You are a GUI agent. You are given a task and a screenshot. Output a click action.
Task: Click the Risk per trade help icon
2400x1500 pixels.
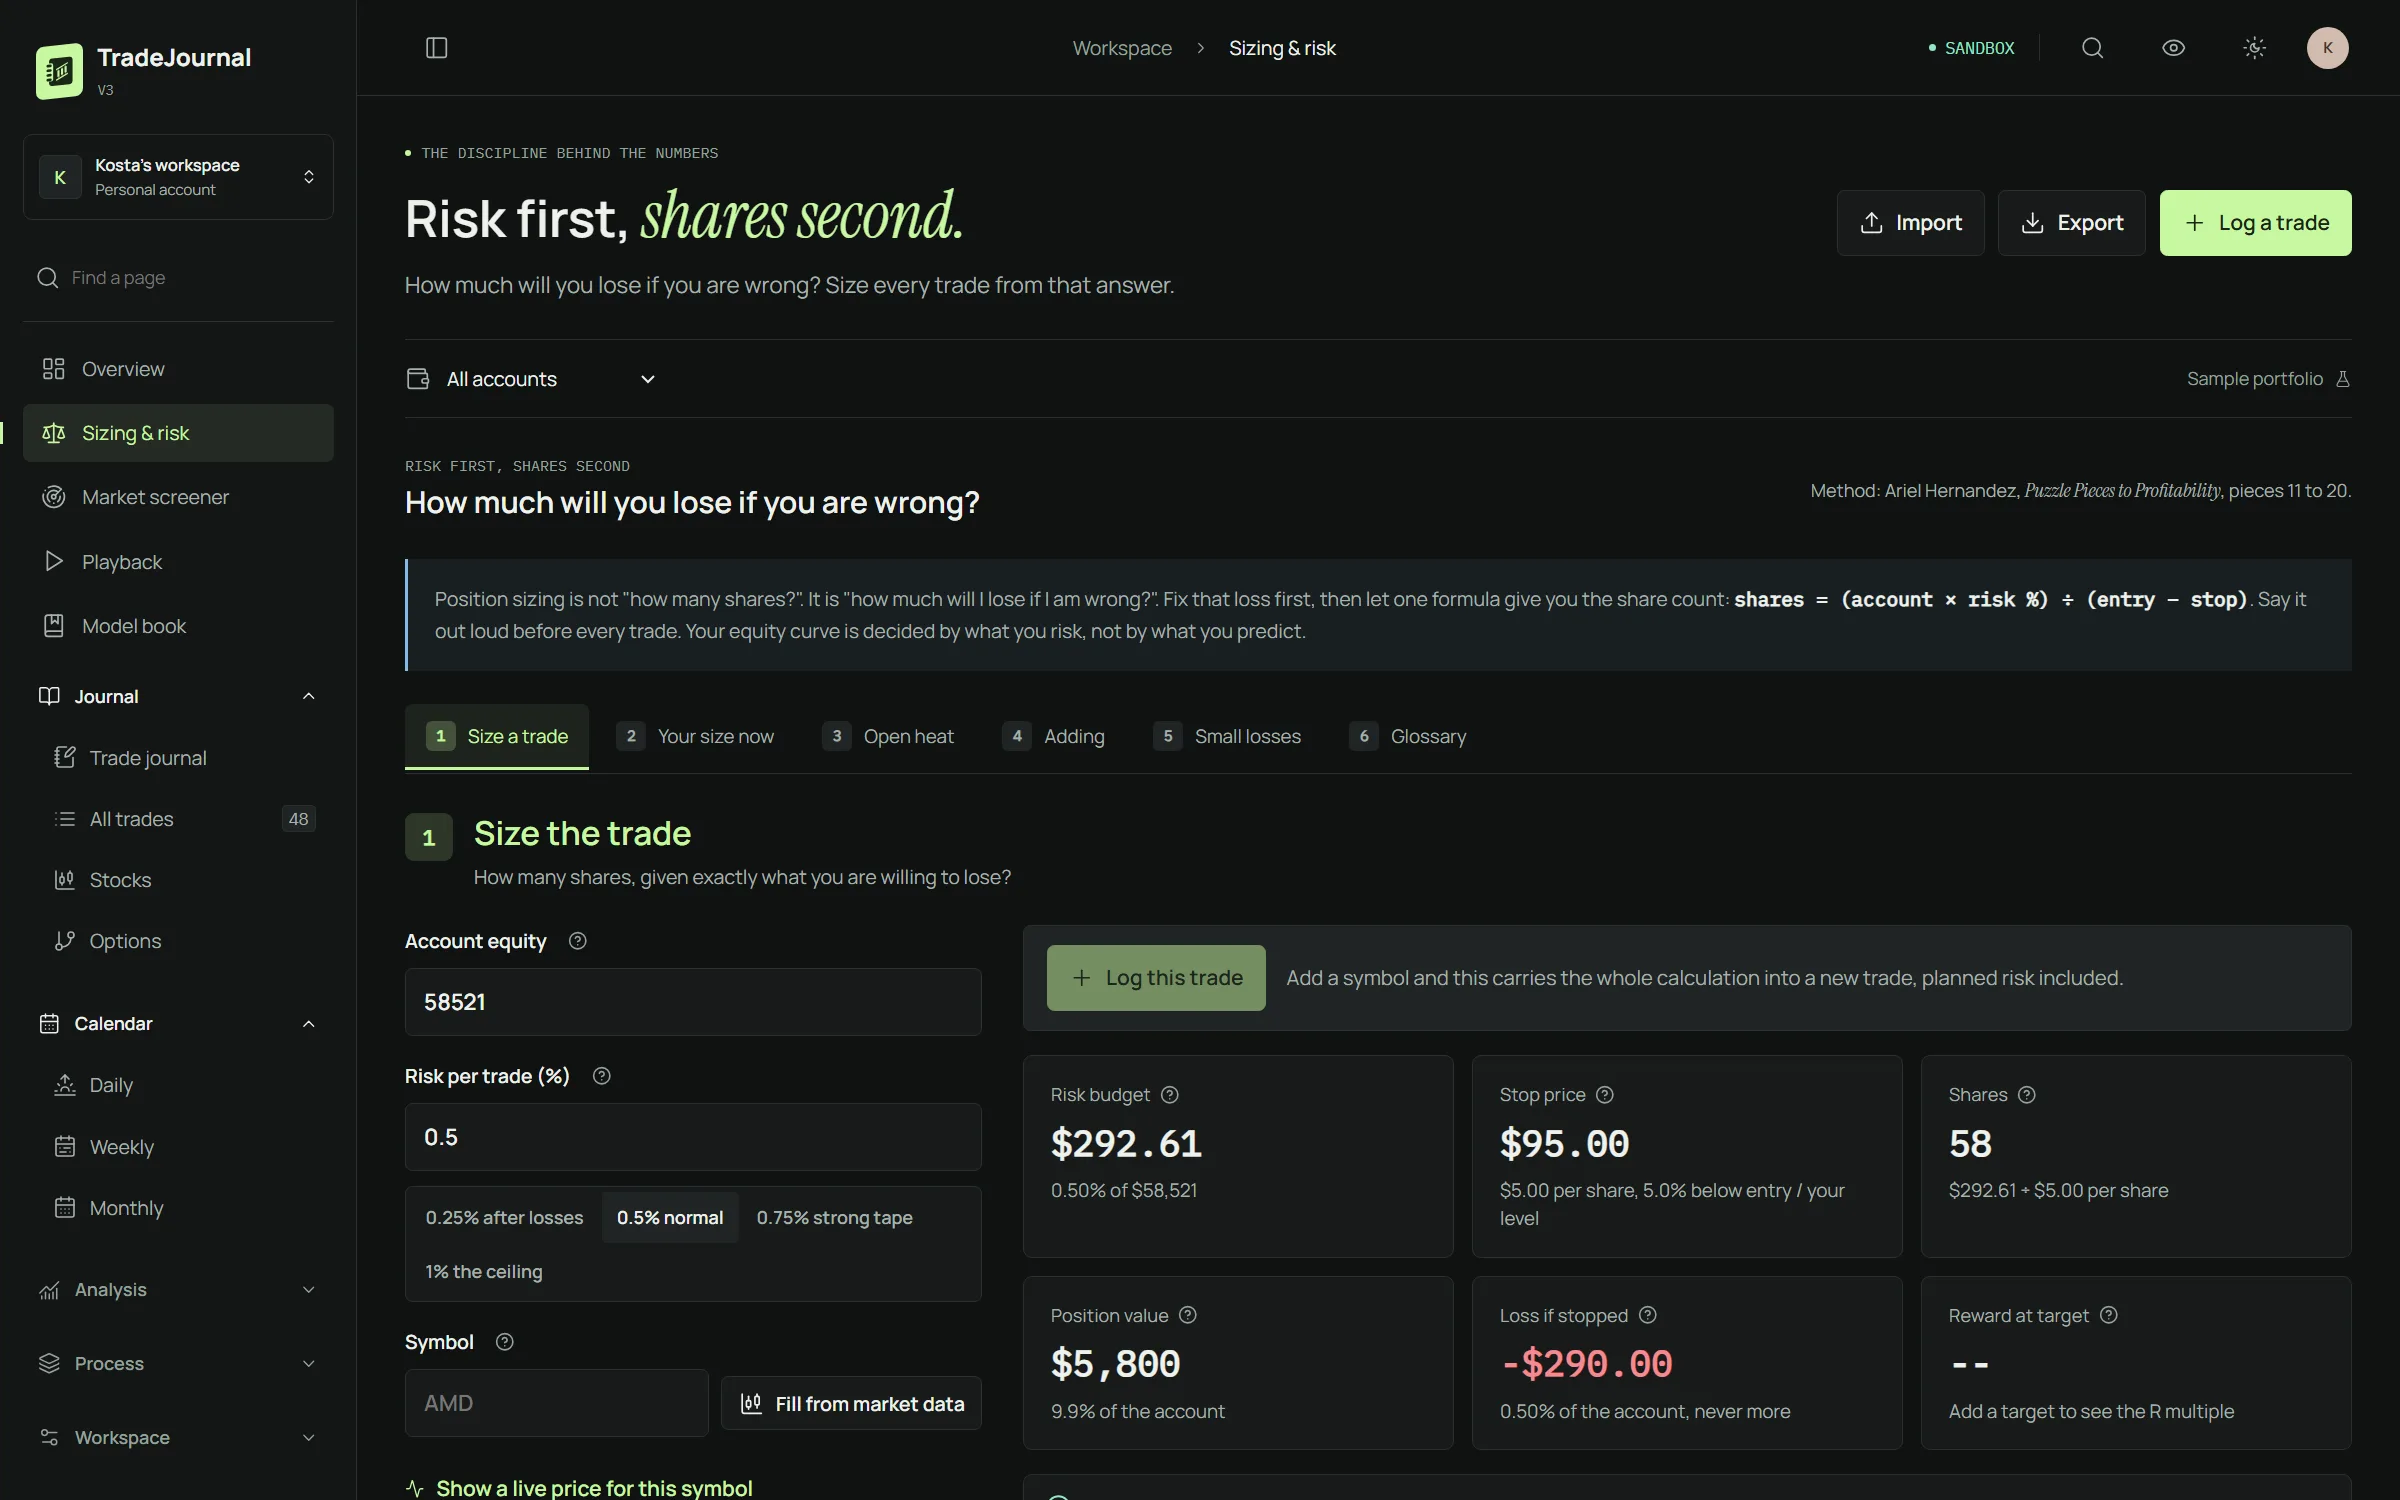[601, 1076]
